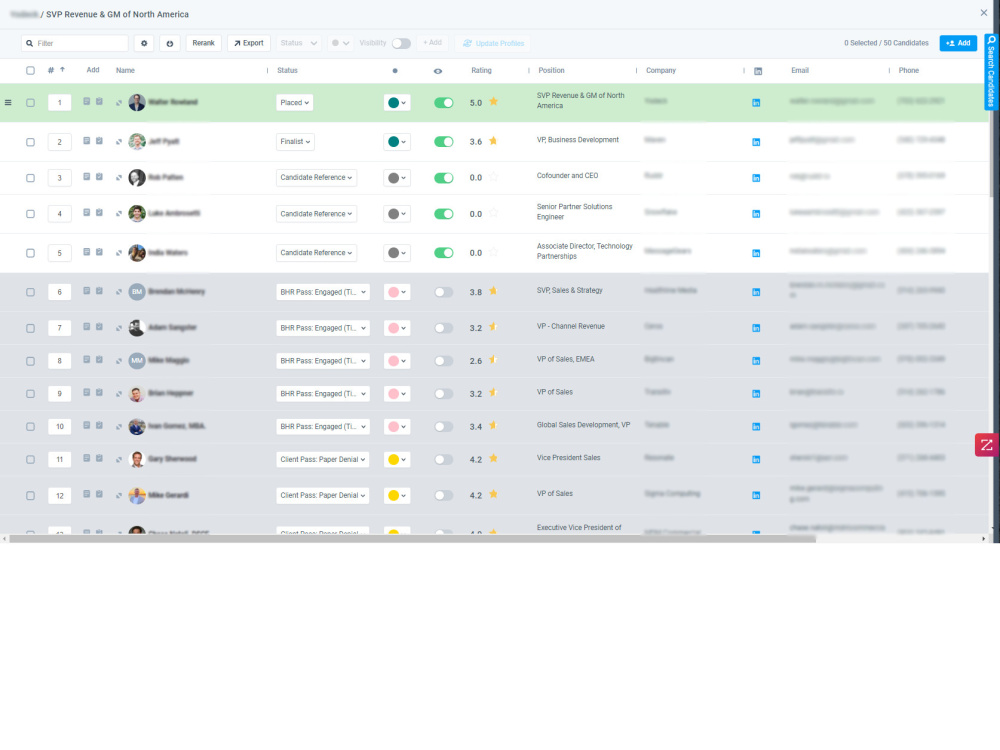Expand candidate details arrow in row 7
The height and width of the screenshot is (750, 1000).
(119, 328)
